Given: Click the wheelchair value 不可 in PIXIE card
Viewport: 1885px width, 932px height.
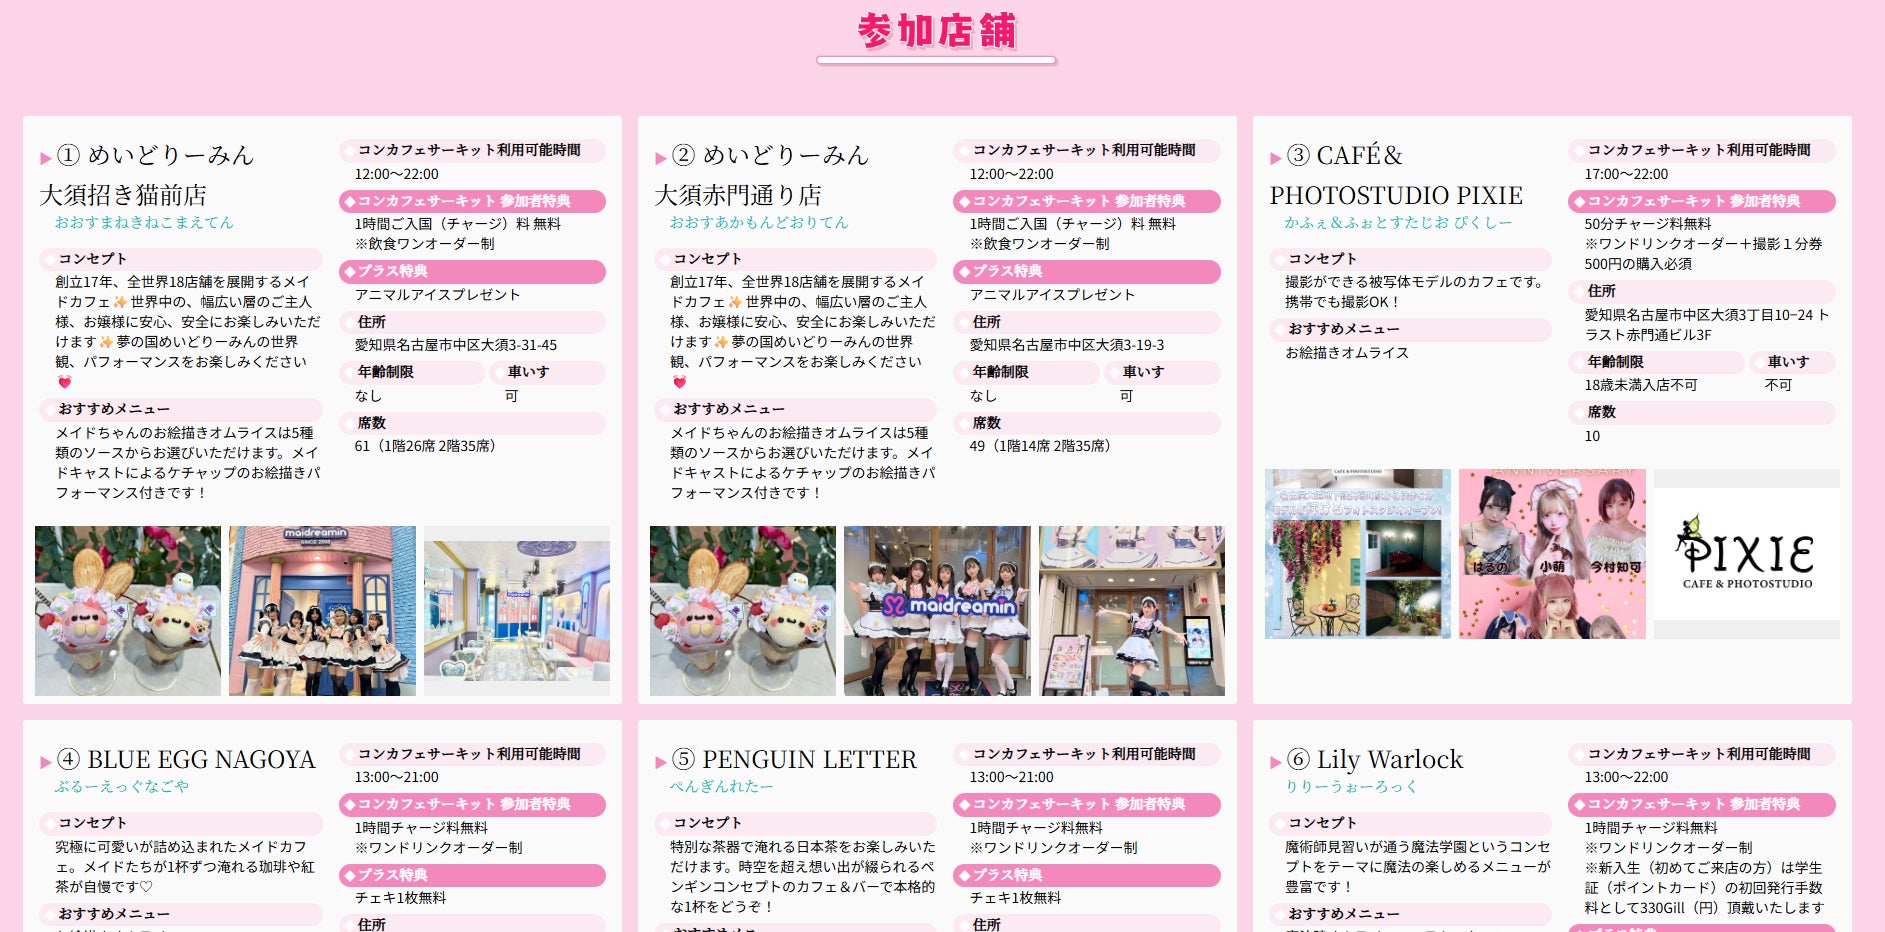Looking at the screenshot, I should coord(1778,385).
